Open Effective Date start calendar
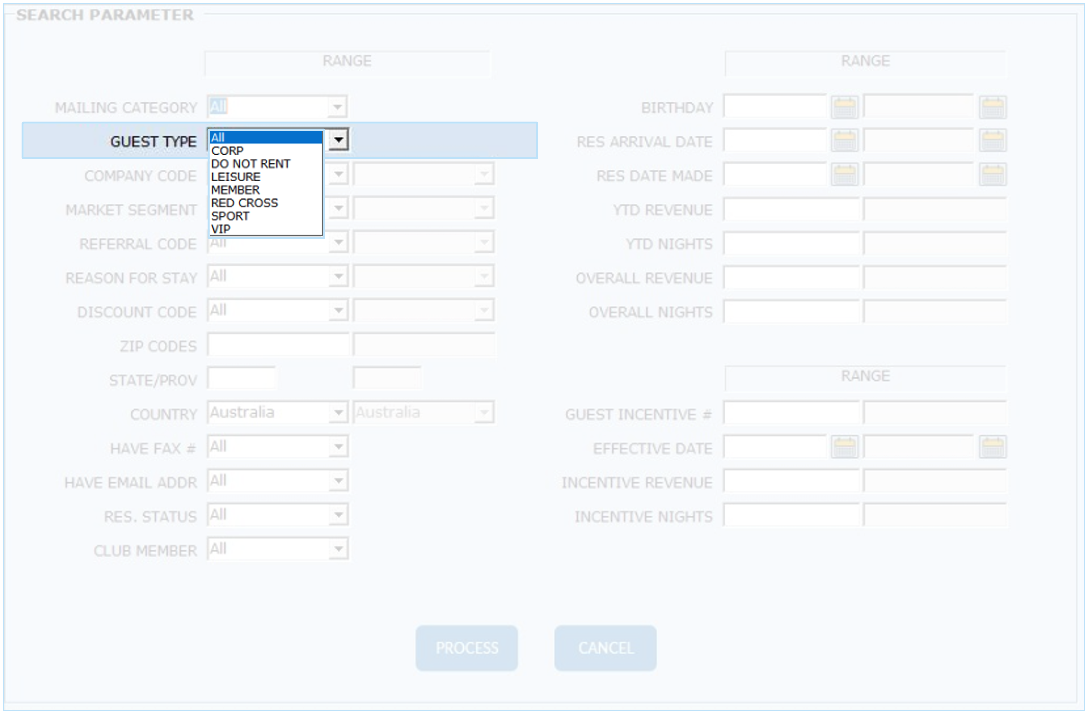Screen dimensions: 1090x715 [x=845, y=448]
